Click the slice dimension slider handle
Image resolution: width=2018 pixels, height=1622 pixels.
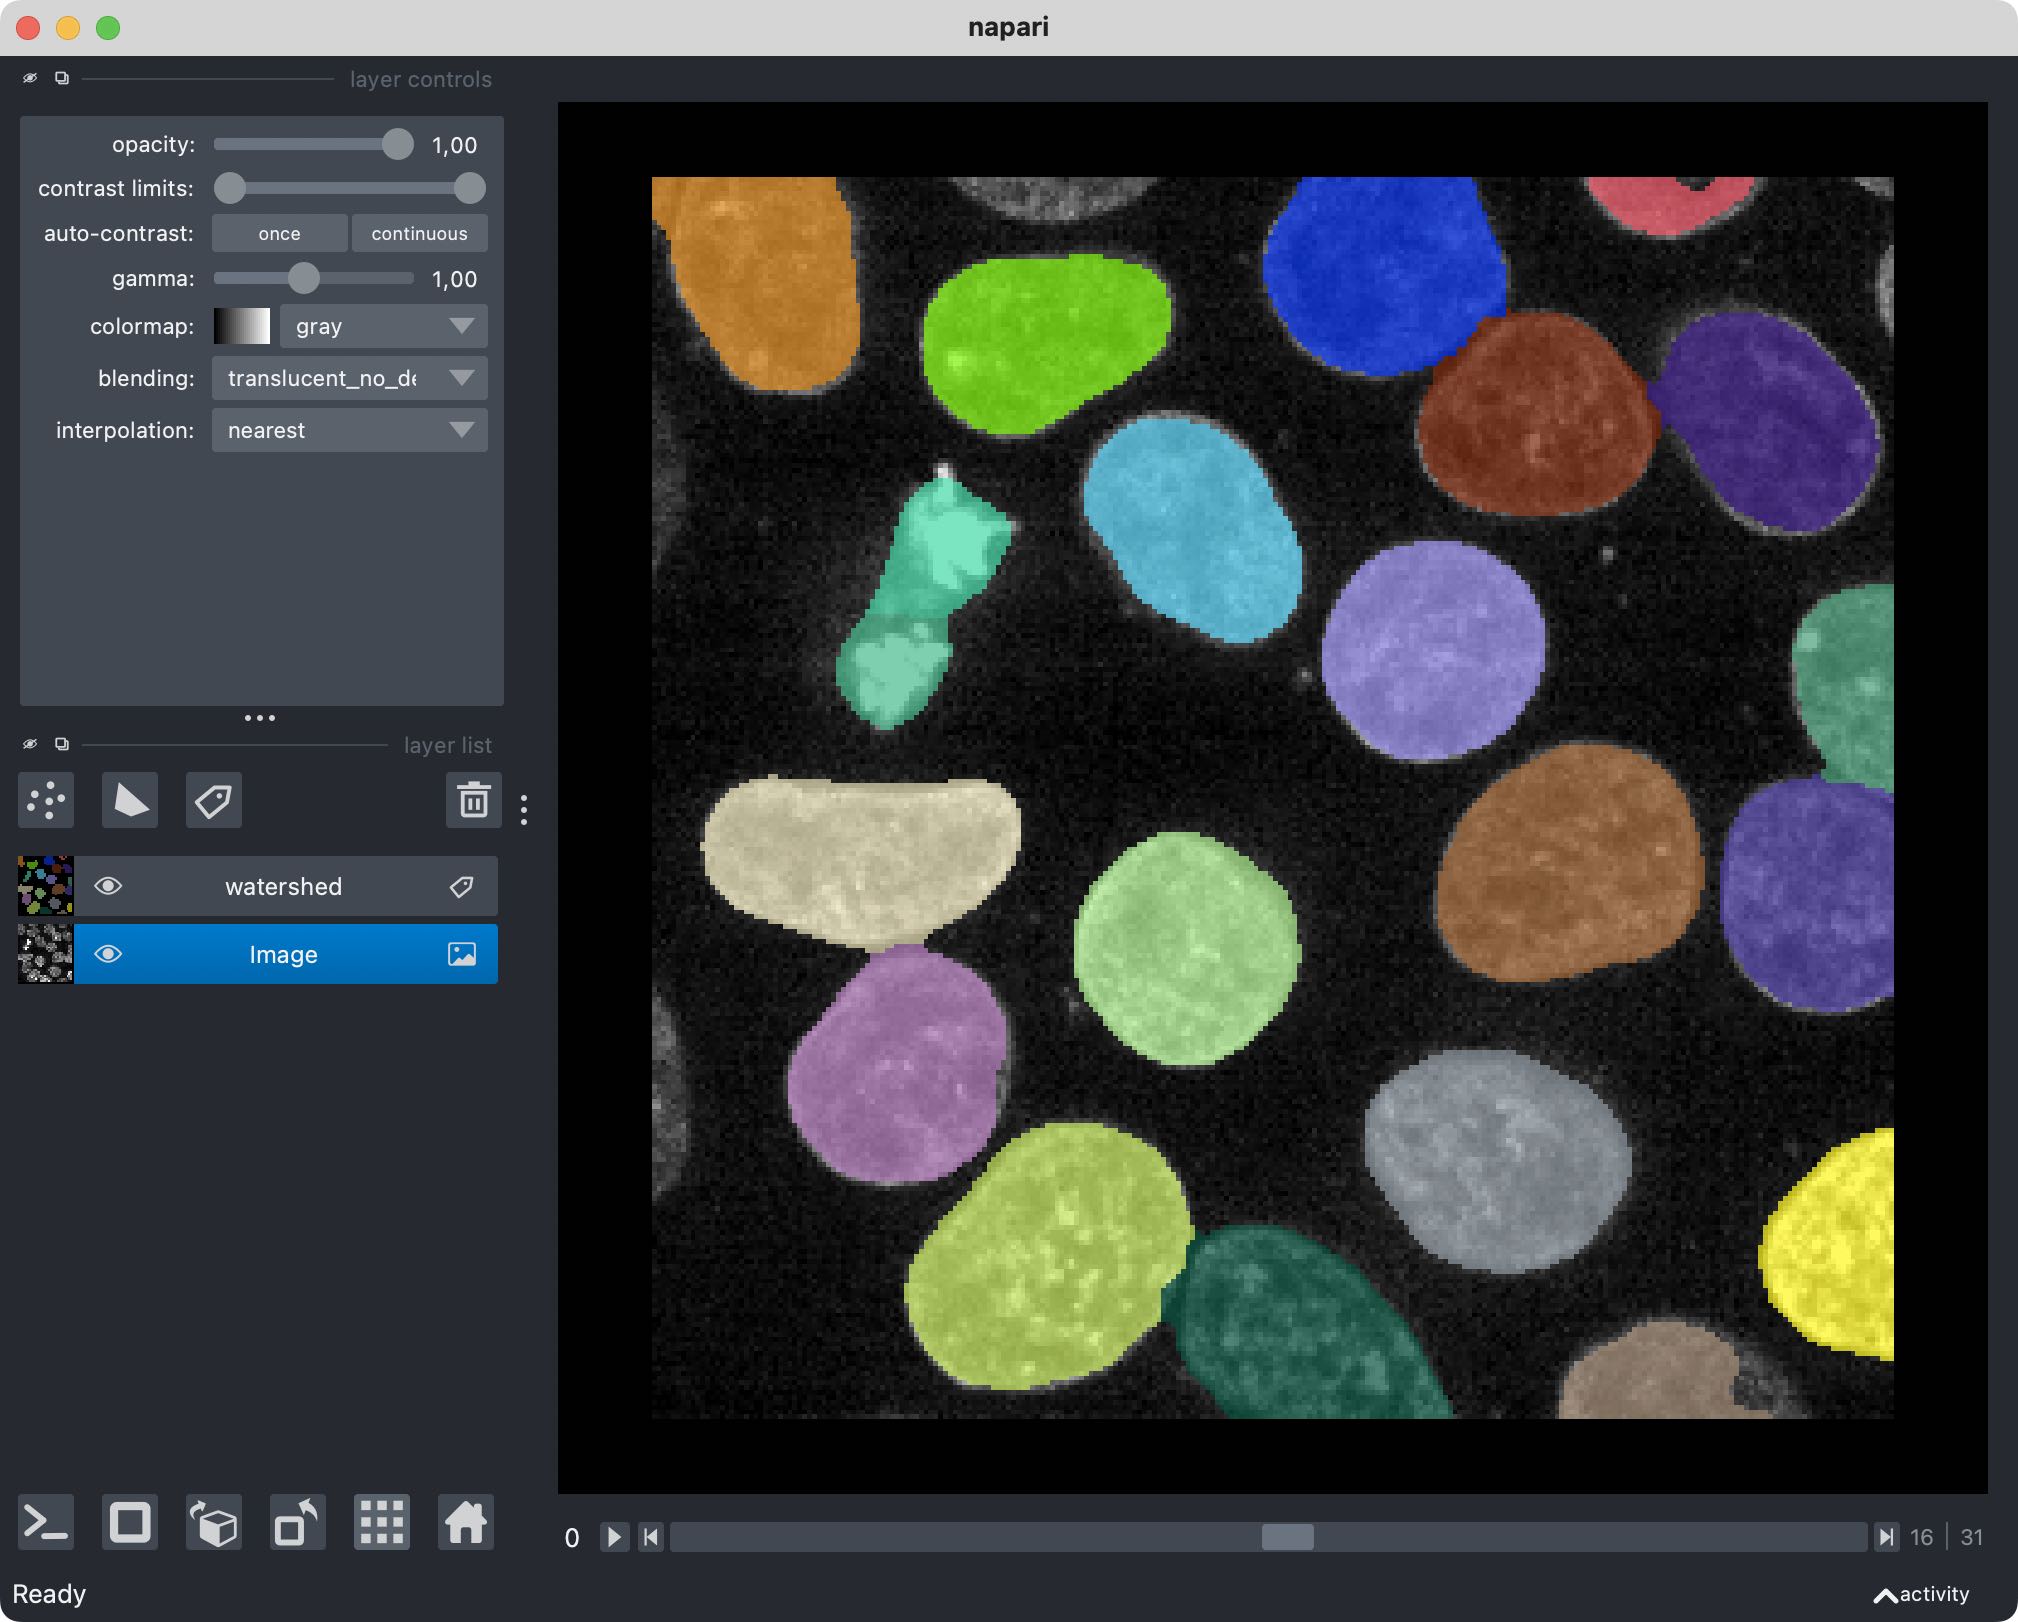1288,1537
